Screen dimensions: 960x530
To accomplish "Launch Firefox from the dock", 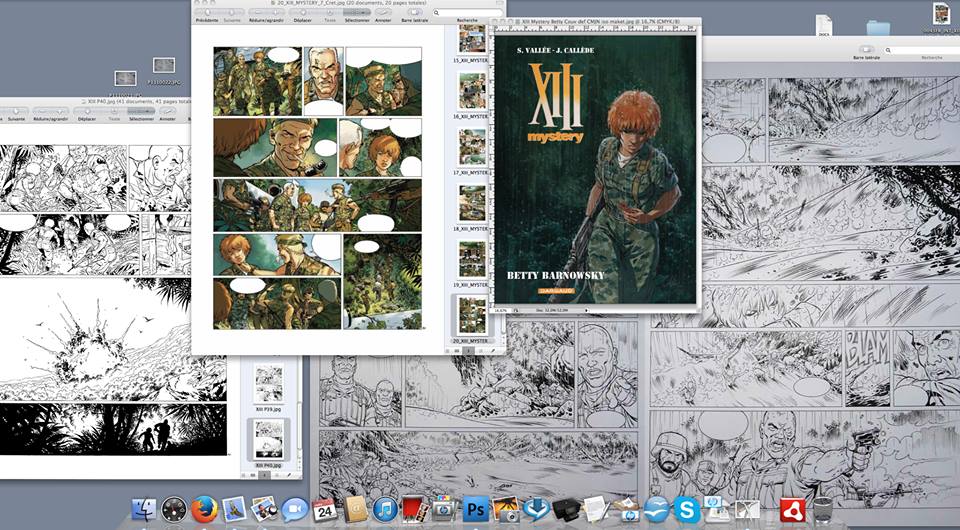I will (x=203, y=509).
